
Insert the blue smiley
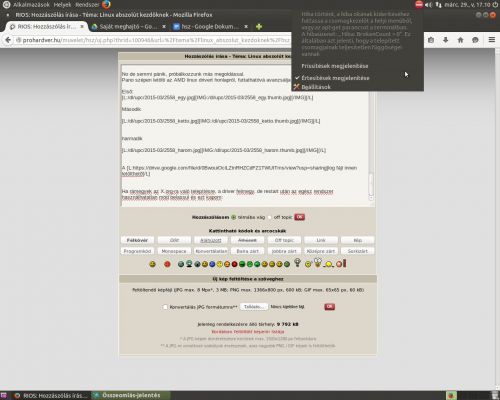click(x=212, y=264)
